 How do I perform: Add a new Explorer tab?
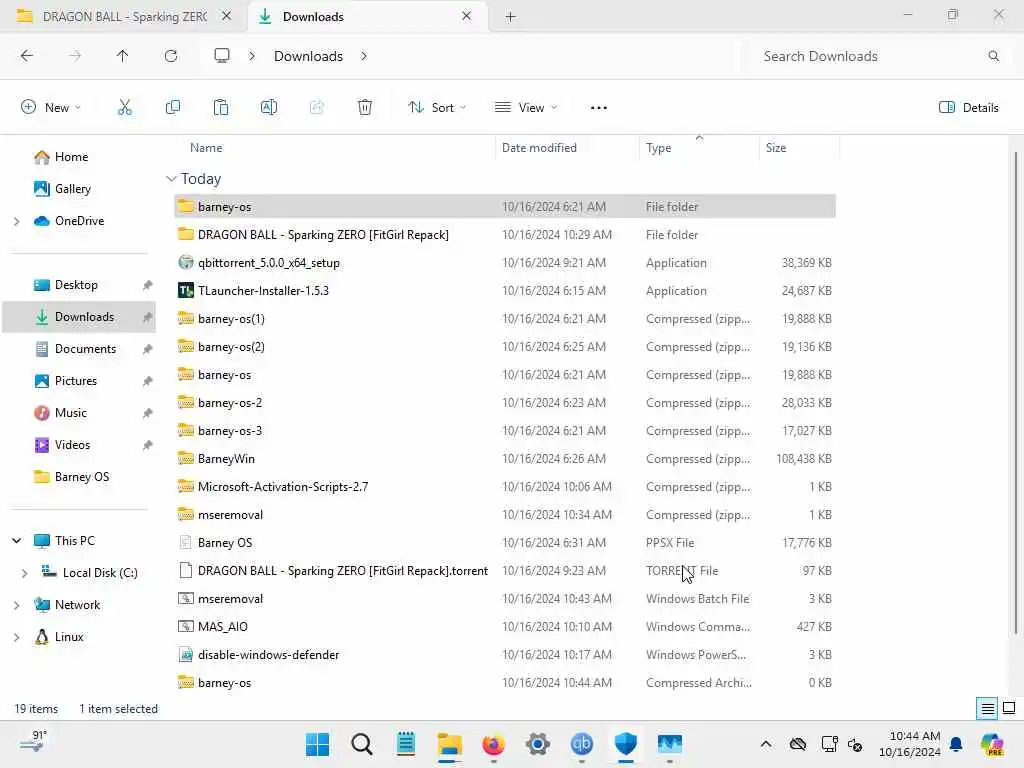(x=511, y=17)
